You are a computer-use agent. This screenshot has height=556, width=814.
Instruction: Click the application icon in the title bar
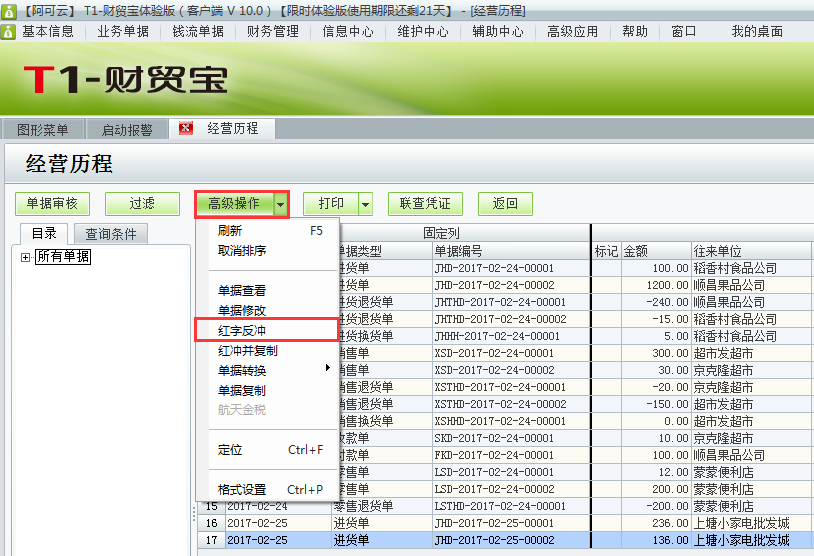[x=9, y=11]
